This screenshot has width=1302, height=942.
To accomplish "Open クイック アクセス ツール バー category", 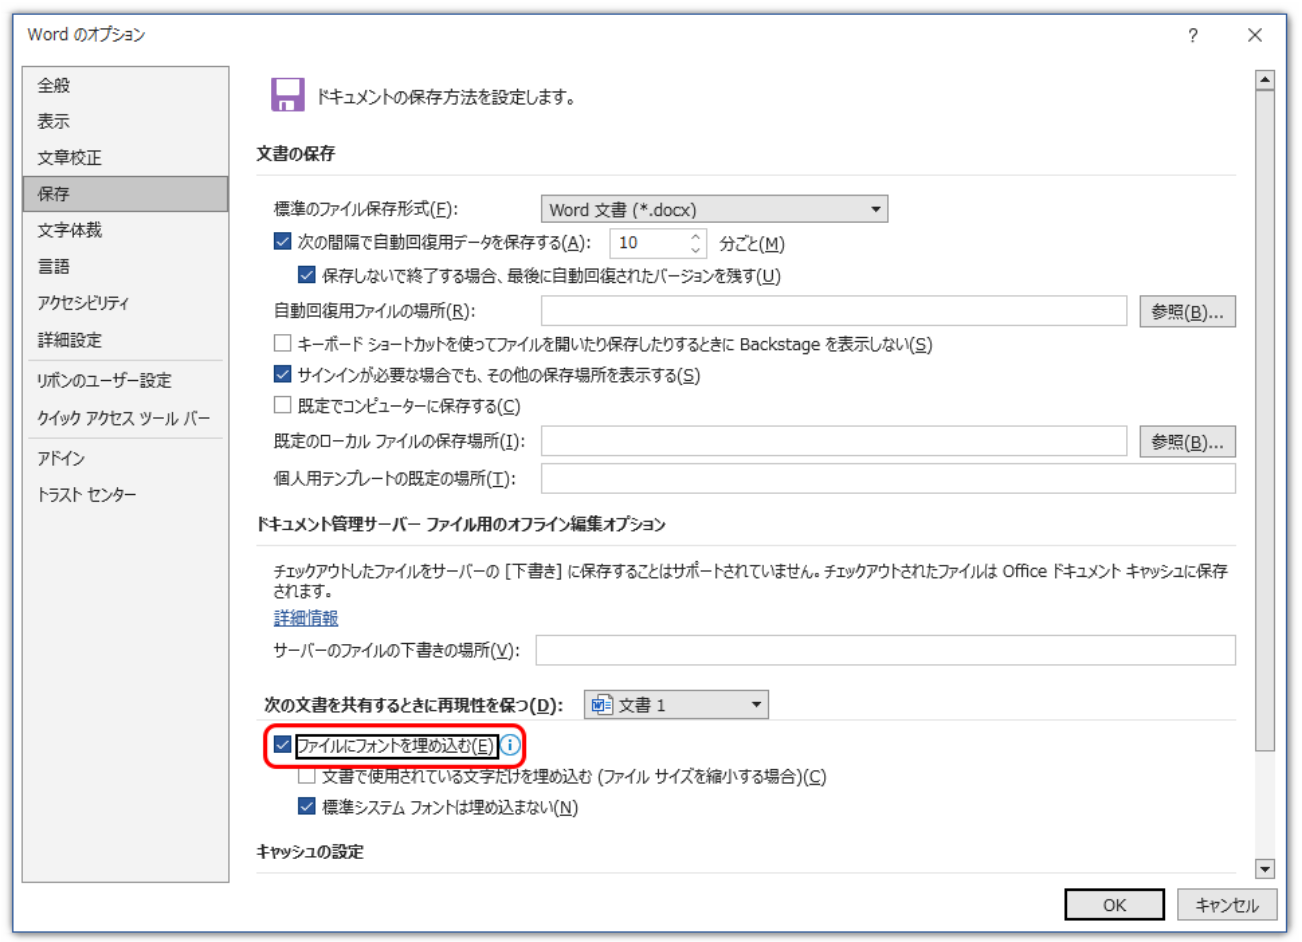I will tap(125, 418).
